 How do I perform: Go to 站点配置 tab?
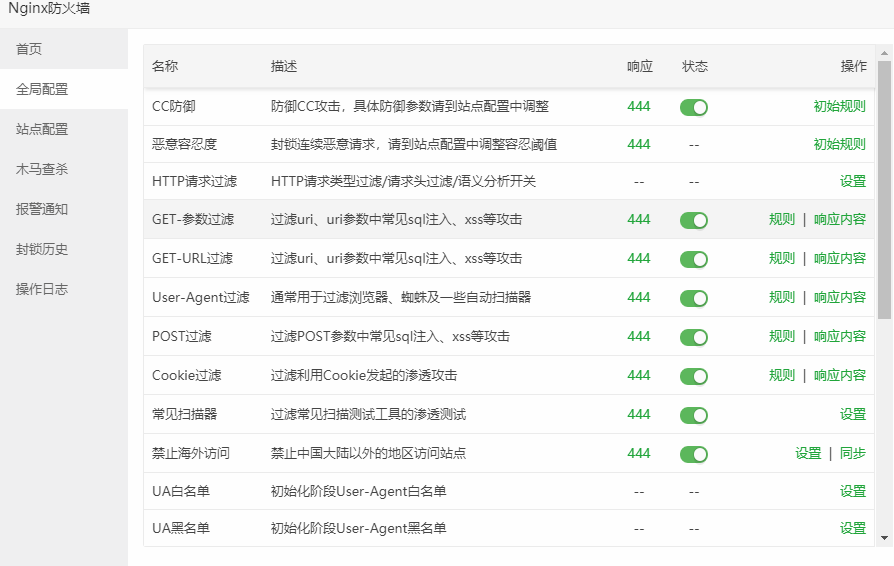point(64,129)
